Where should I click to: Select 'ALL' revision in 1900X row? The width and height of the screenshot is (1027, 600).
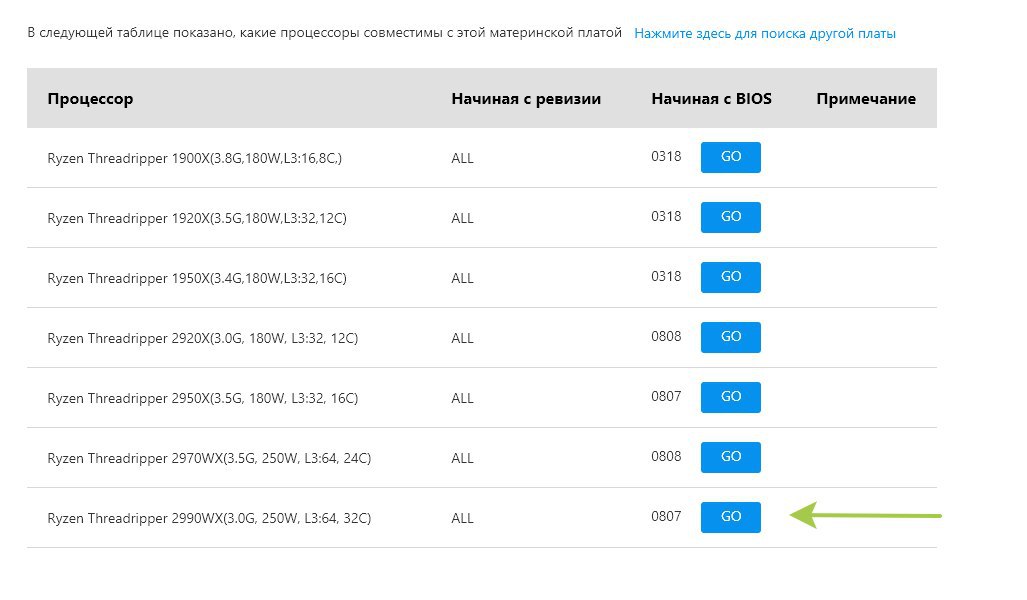pos(462,159)
